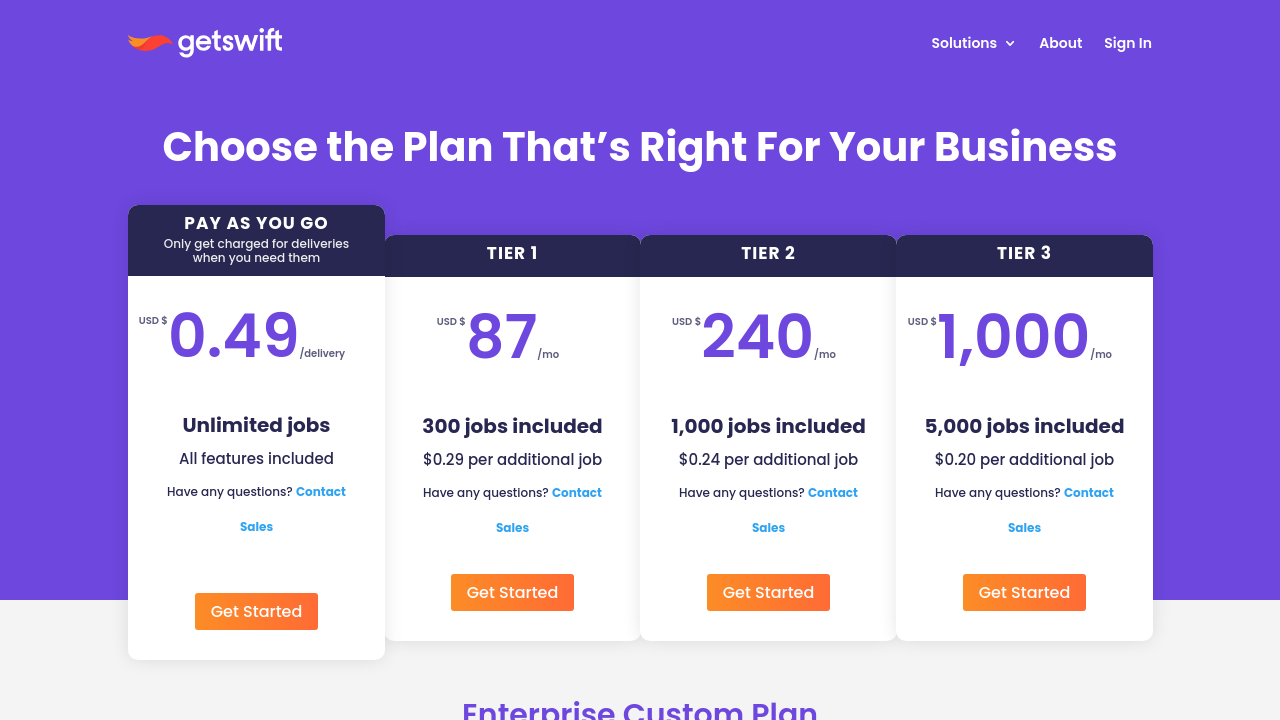Screen dimensions: 1280x720
Task: Select the Tier 2 plan header
Action: point(768,254)
